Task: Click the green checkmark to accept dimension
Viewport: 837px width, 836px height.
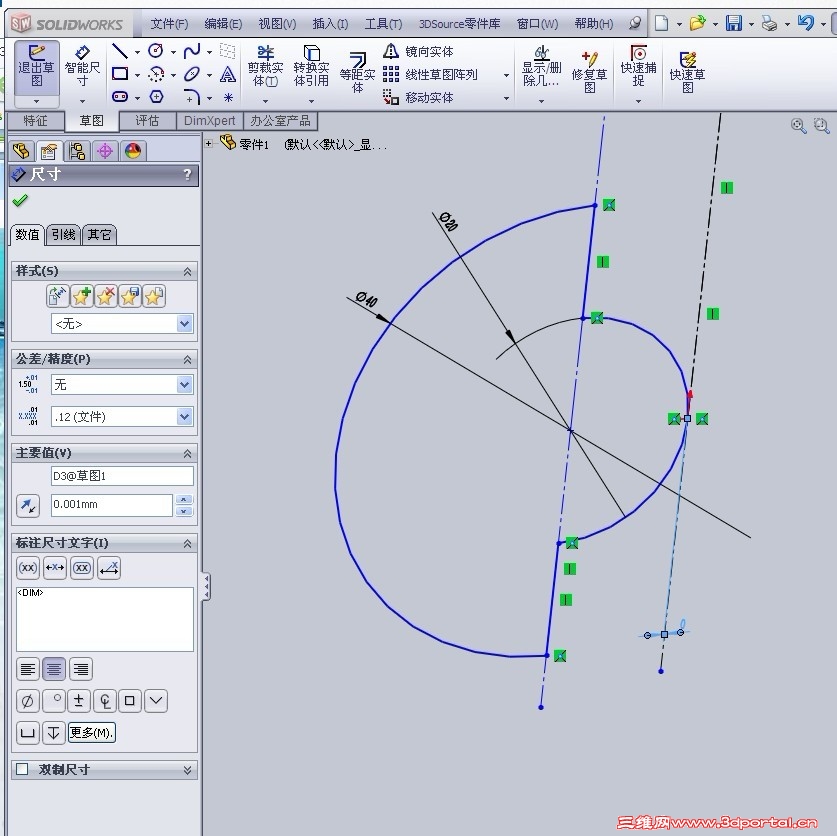Action: pos(20,201)
